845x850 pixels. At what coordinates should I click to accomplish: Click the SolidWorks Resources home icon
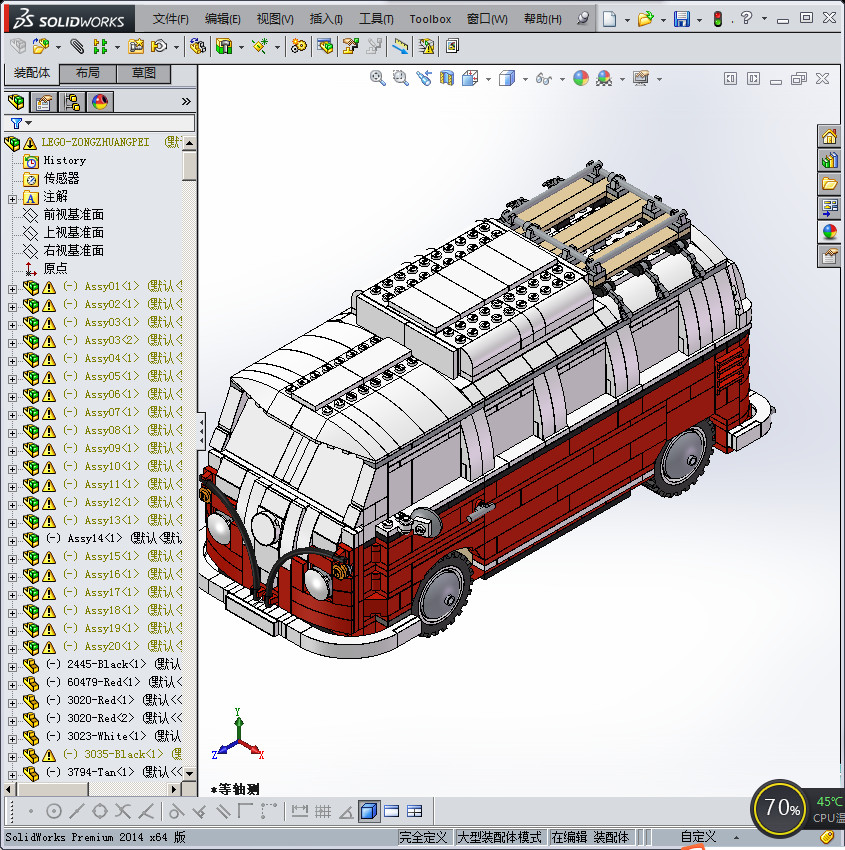pos(829,137)
